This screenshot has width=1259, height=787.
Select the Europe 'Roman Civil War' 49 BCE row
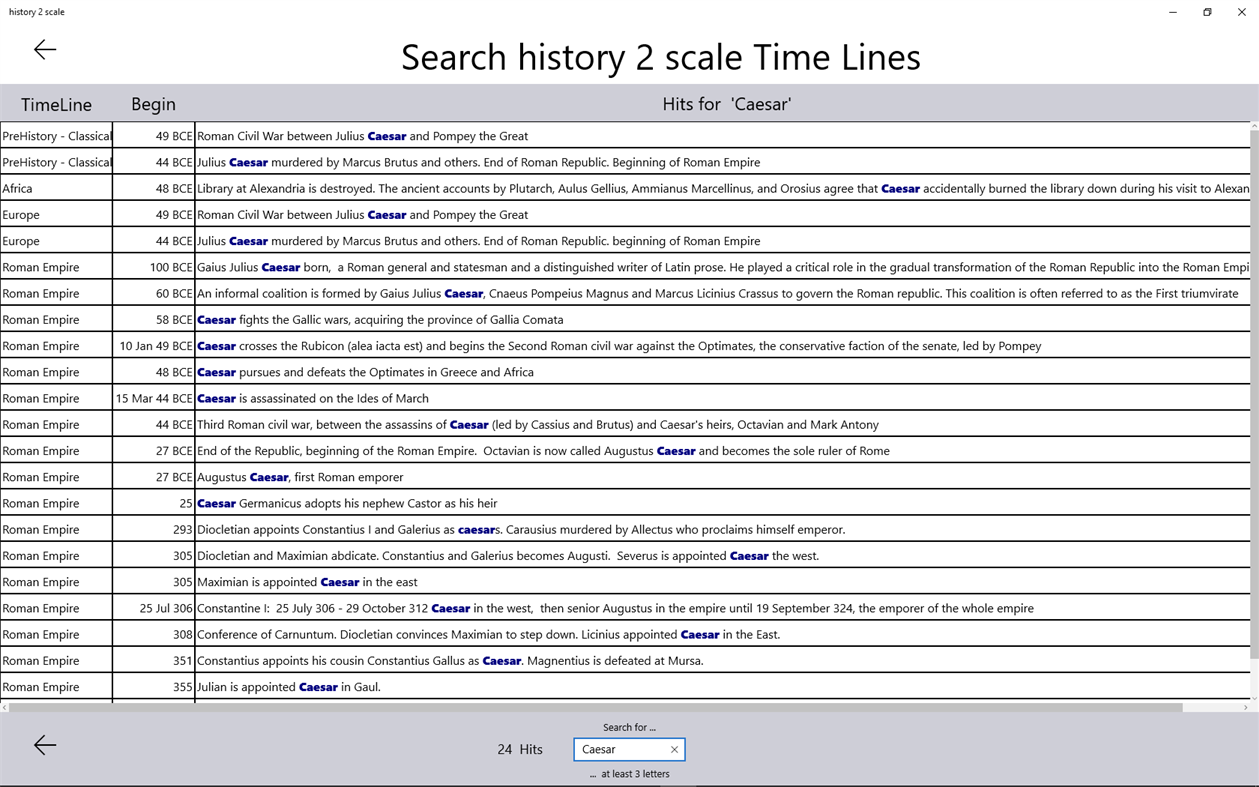[400, 214]
